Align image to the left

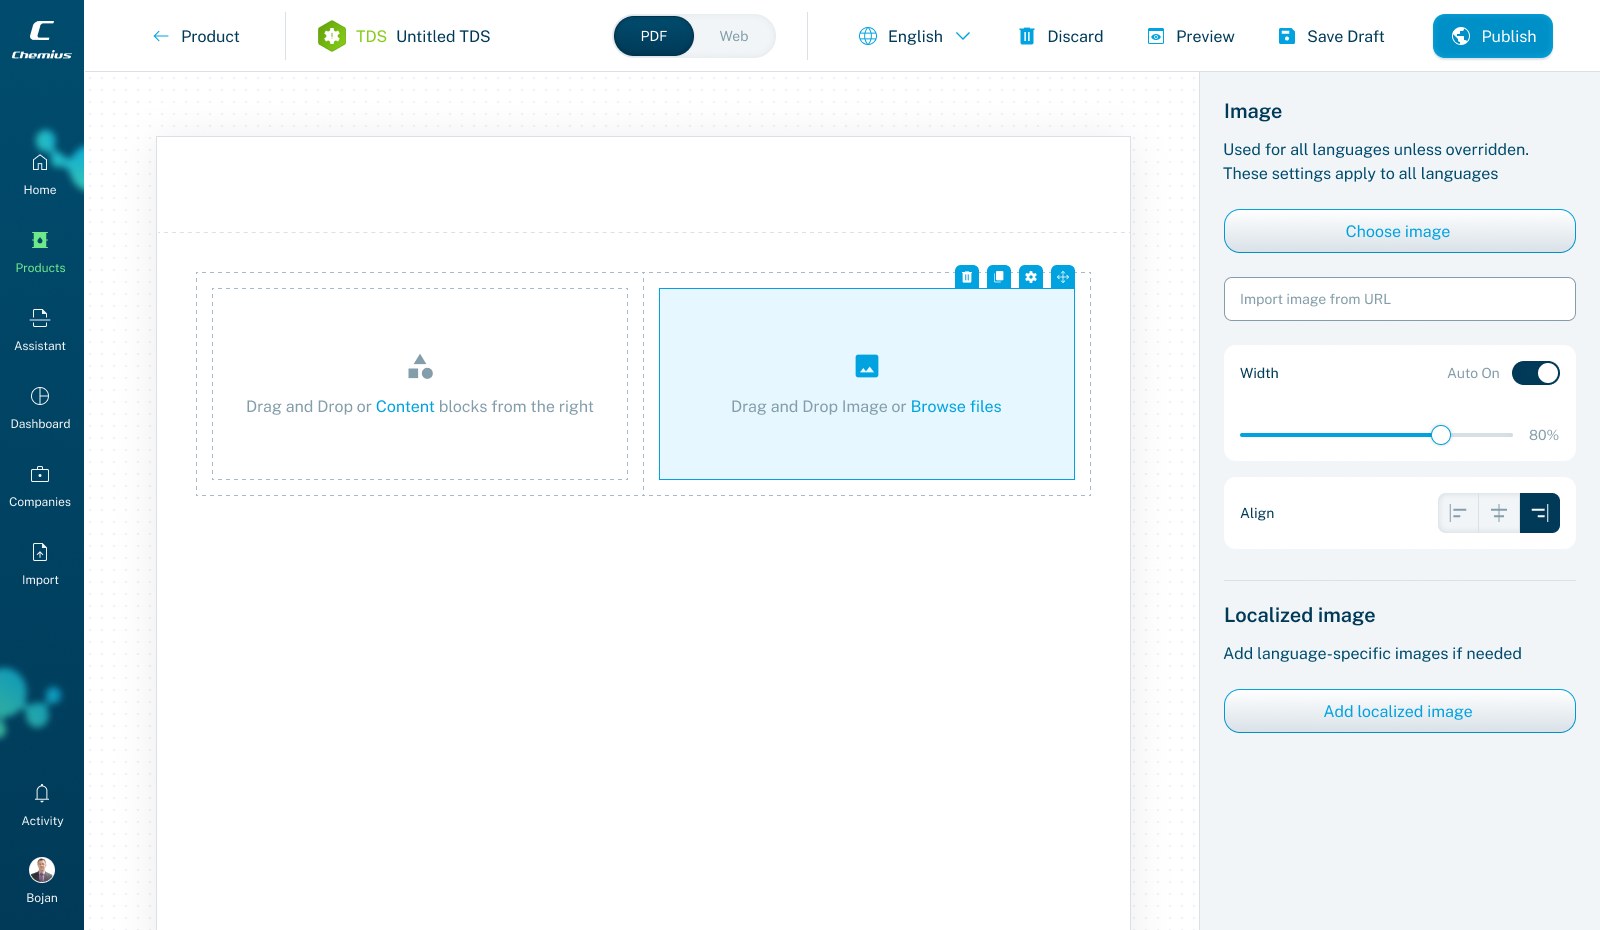1458,513
